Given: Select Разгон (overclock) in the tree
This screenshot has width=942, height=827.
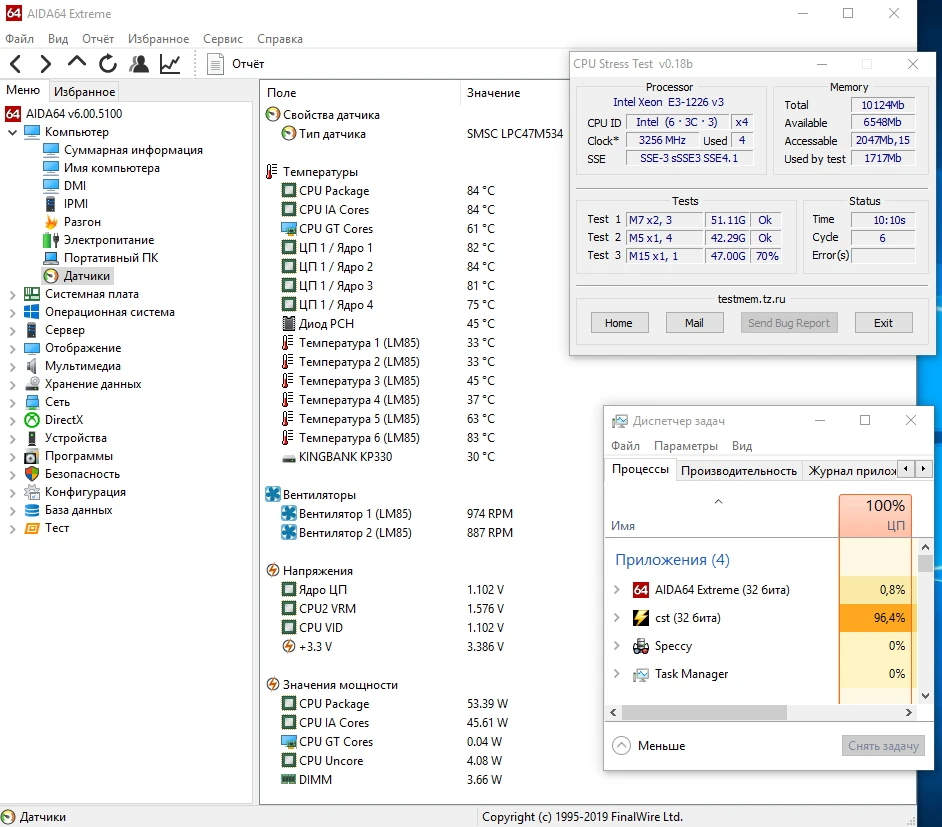Looking at the screenshot, I should [82, 222].
